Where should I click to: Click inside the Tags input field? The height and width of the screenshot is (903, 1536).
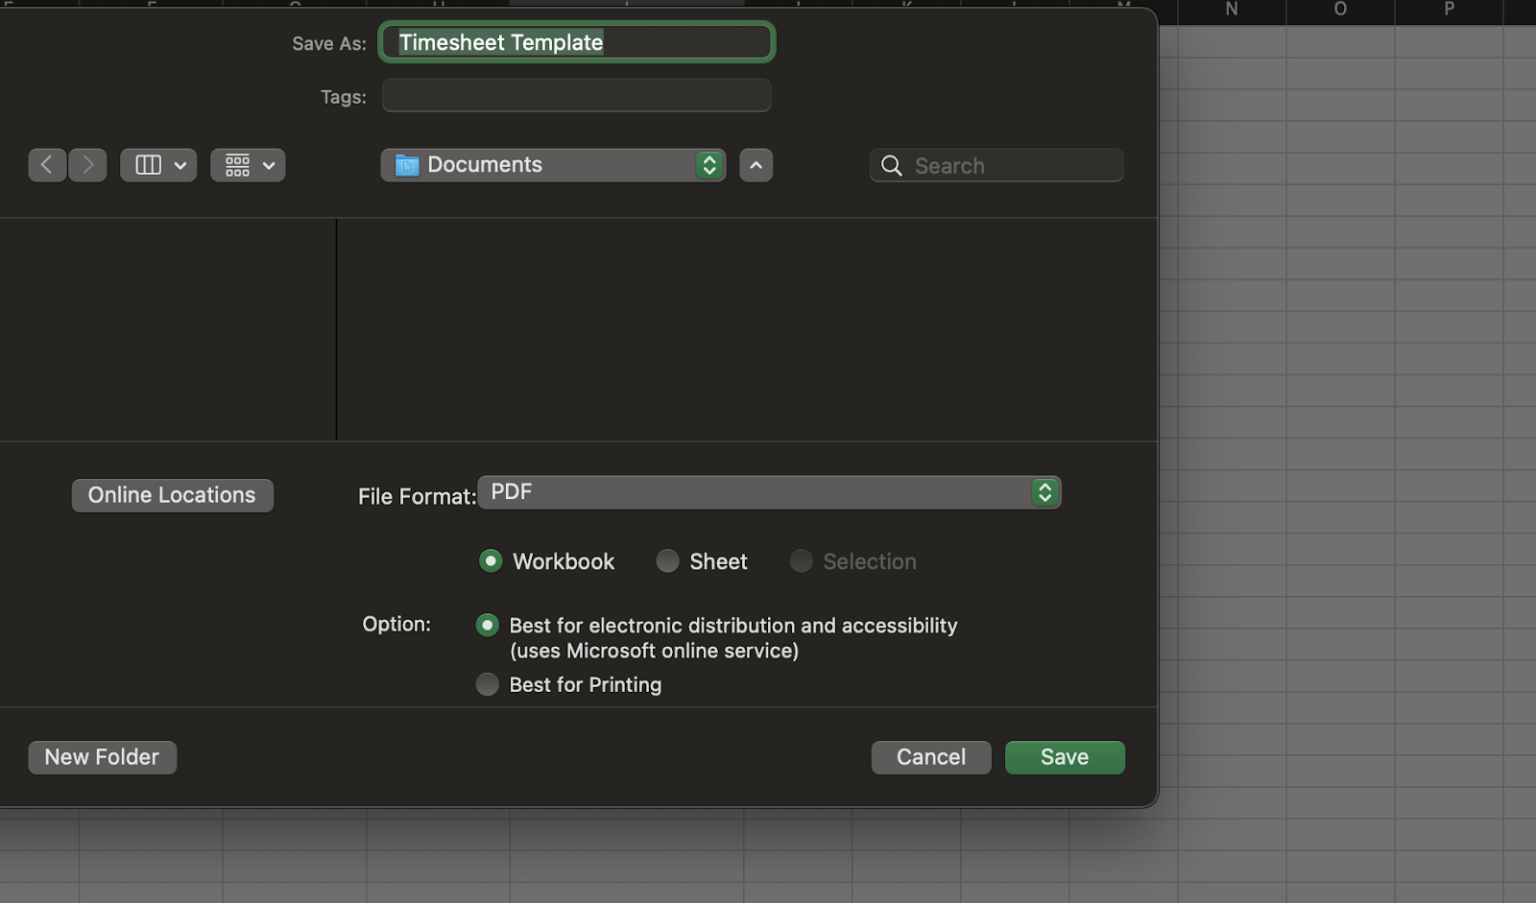[x=576, y=95]
